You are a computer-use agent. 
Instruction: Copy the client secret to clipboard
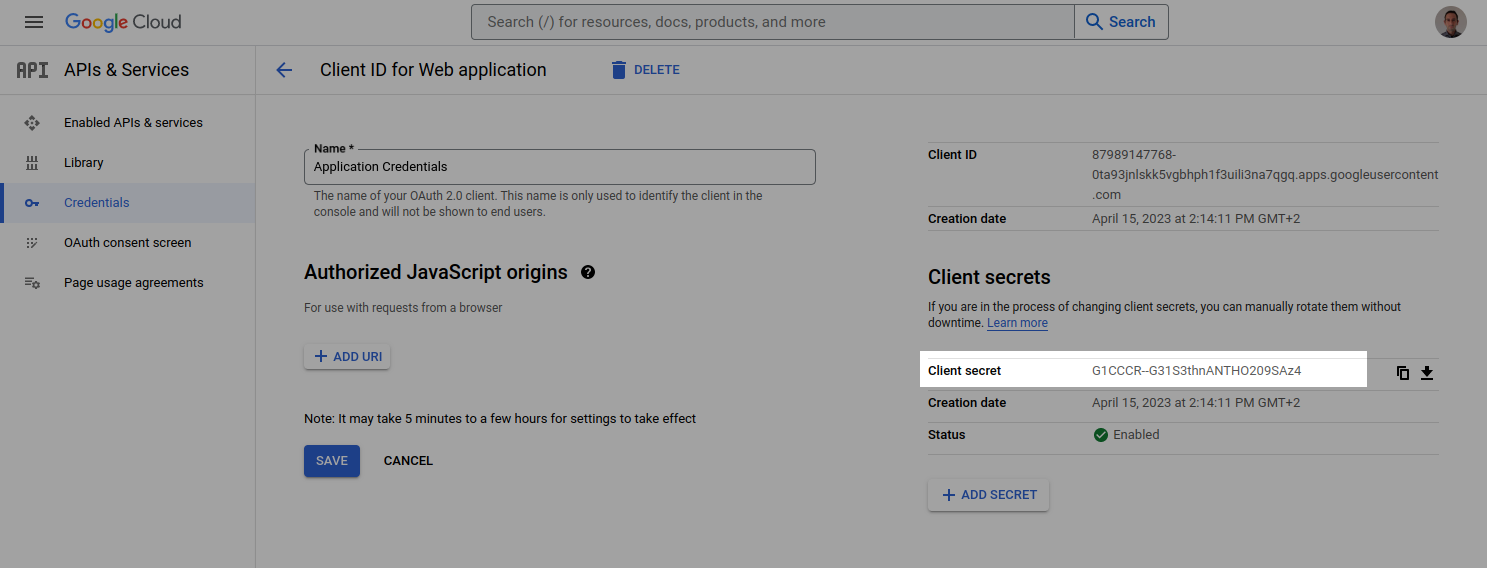point(1403,373)
